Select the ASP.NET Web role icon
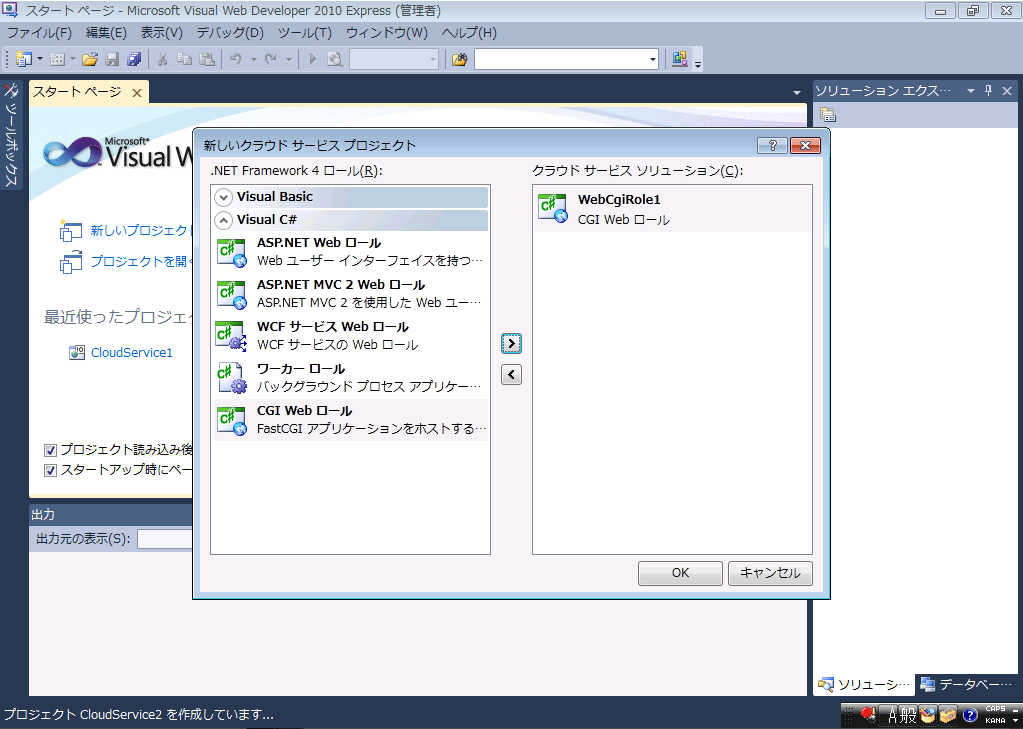The image size is (1023, 729). (231, 251)
